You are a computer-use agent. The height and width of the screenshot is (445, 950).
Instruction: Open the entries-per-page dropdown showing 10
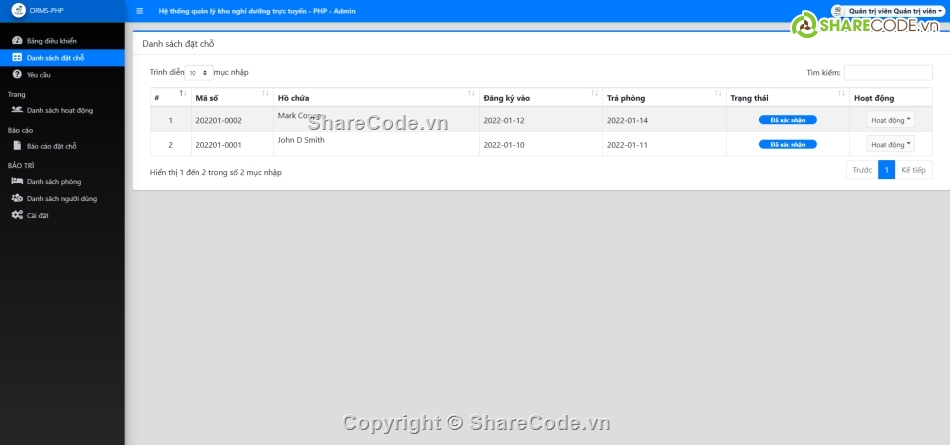(x=199, y=73)
